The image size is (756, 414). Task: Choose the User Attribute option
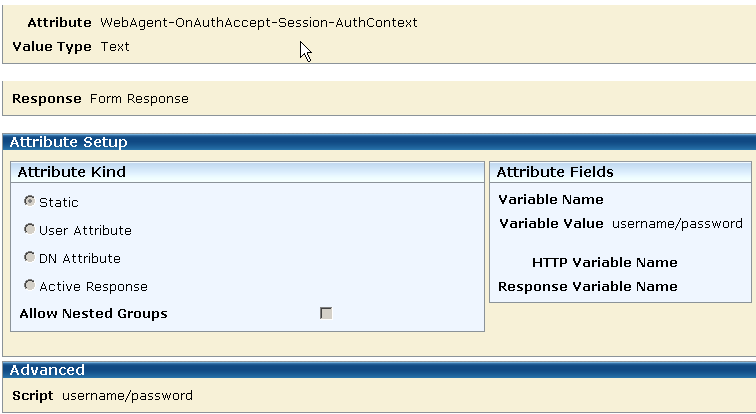[30, 229]
